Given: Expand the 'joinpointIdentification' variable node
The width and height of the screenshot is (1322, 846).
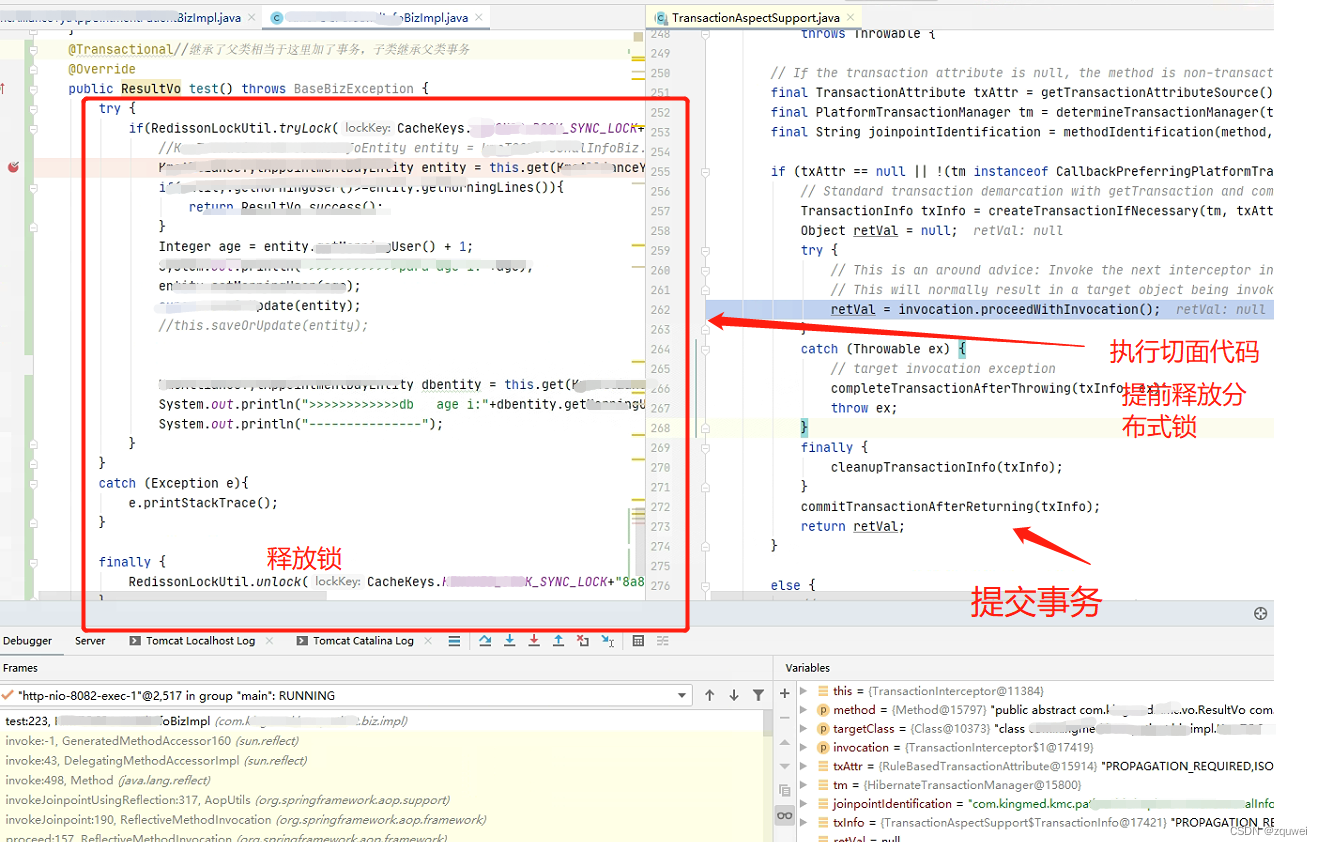Looking at the screenshot, I should [804, 803].
